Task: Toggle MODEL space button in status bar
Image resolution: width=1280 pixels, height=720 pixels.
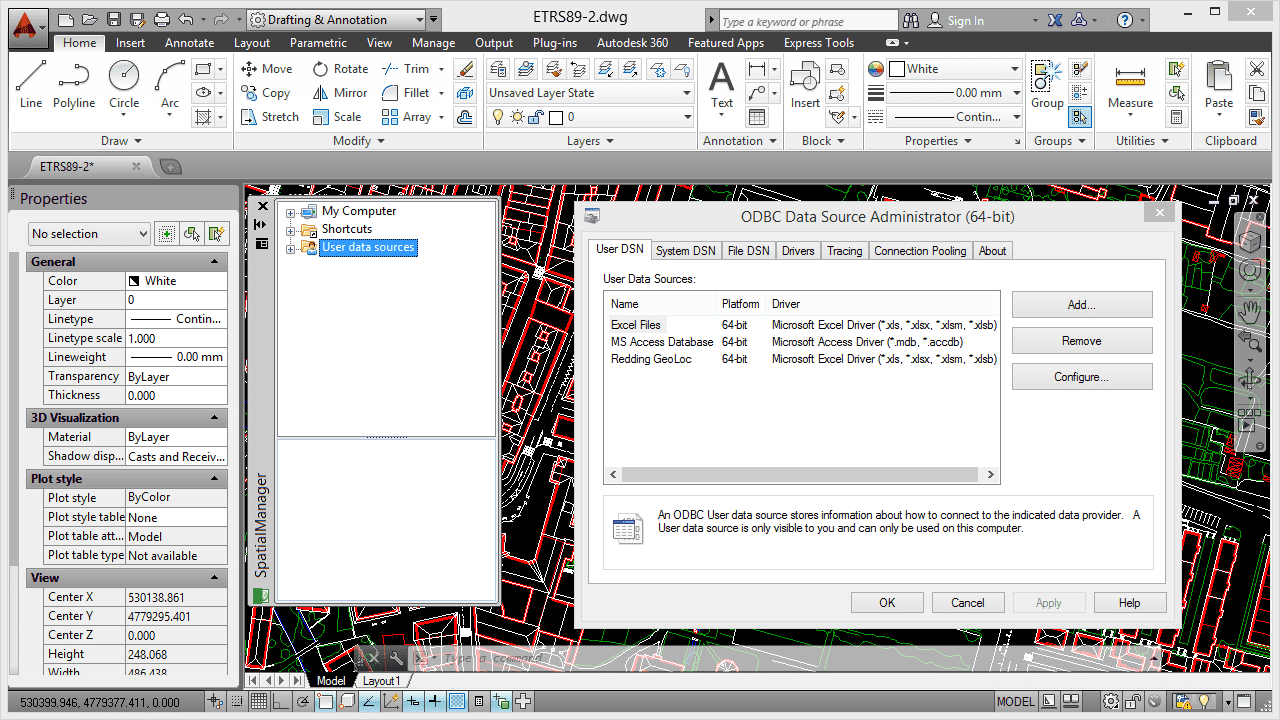Action: (1016, 701)
